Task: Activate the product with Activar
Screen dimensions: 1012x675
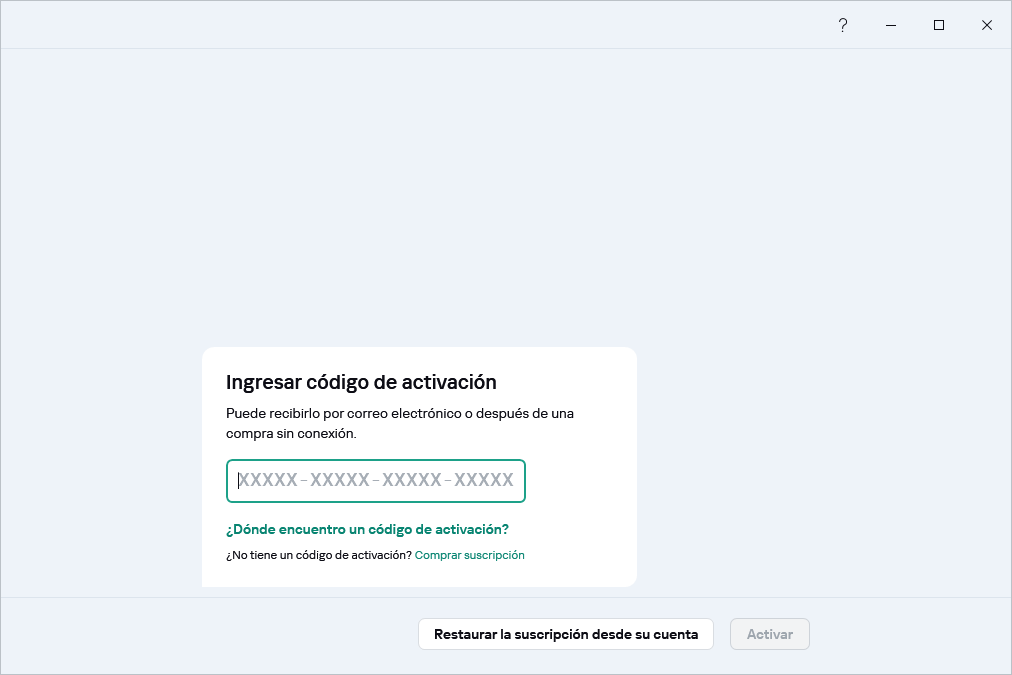Action: (769, 633)
